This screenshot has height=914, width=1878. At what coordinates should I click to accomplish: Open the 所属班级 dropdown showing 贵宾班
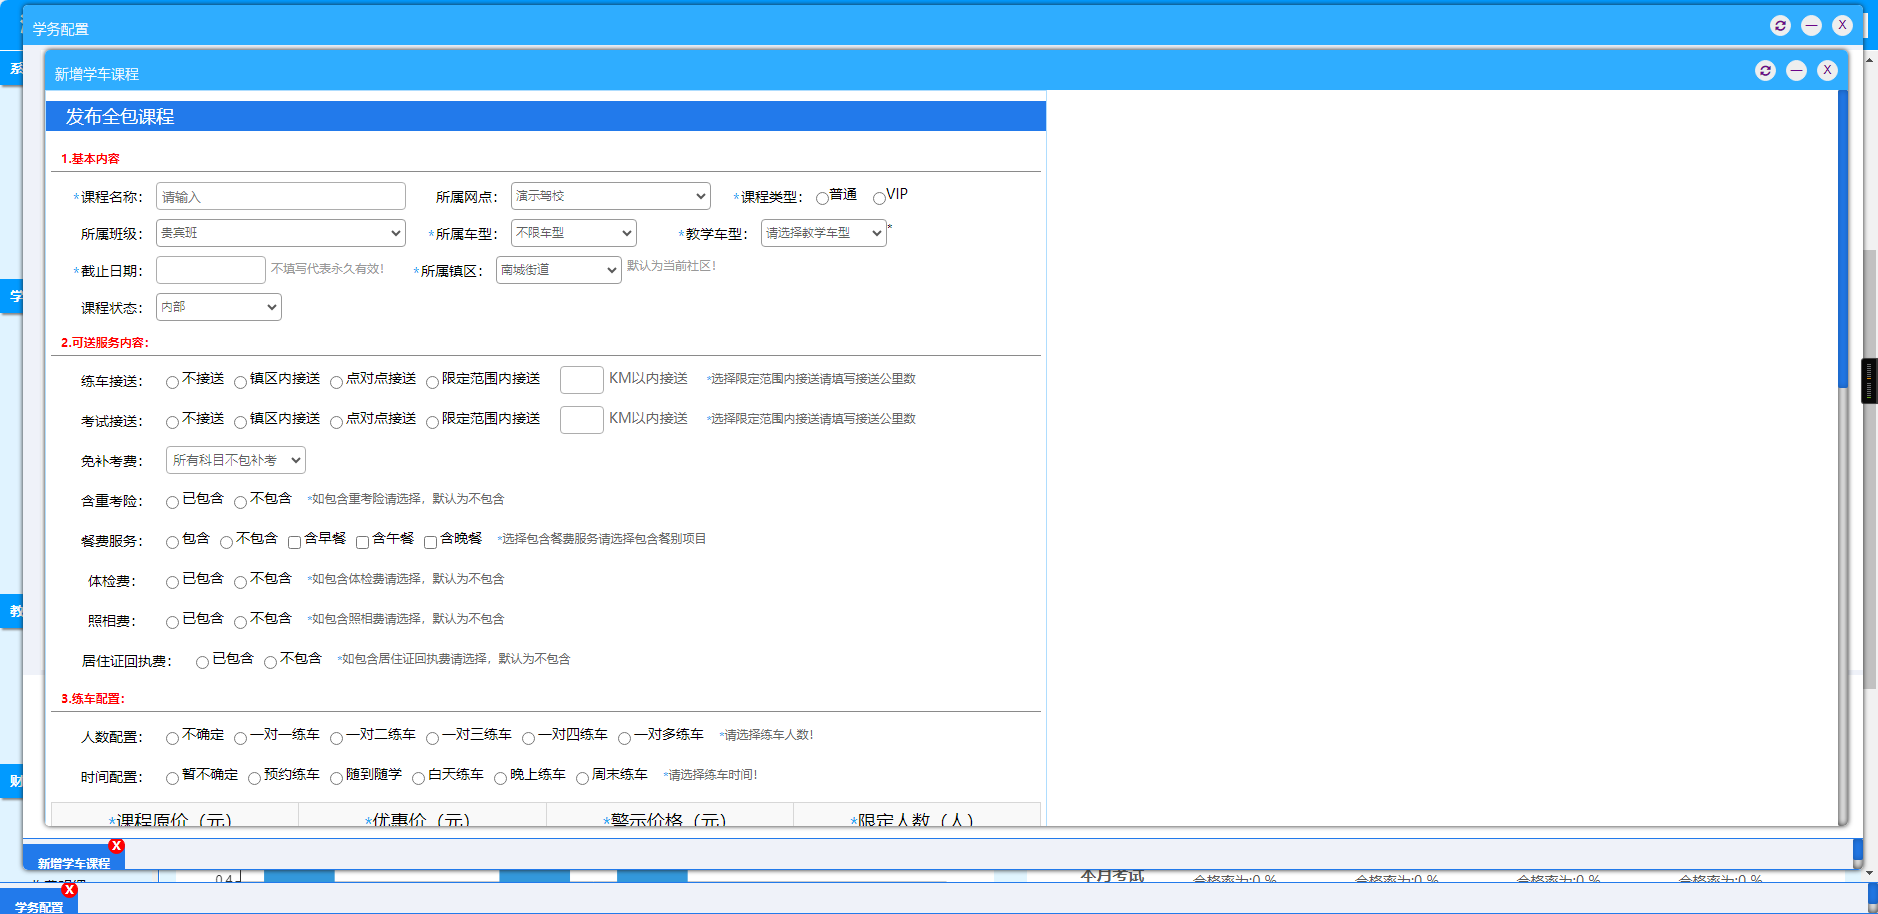pos(280,232)
